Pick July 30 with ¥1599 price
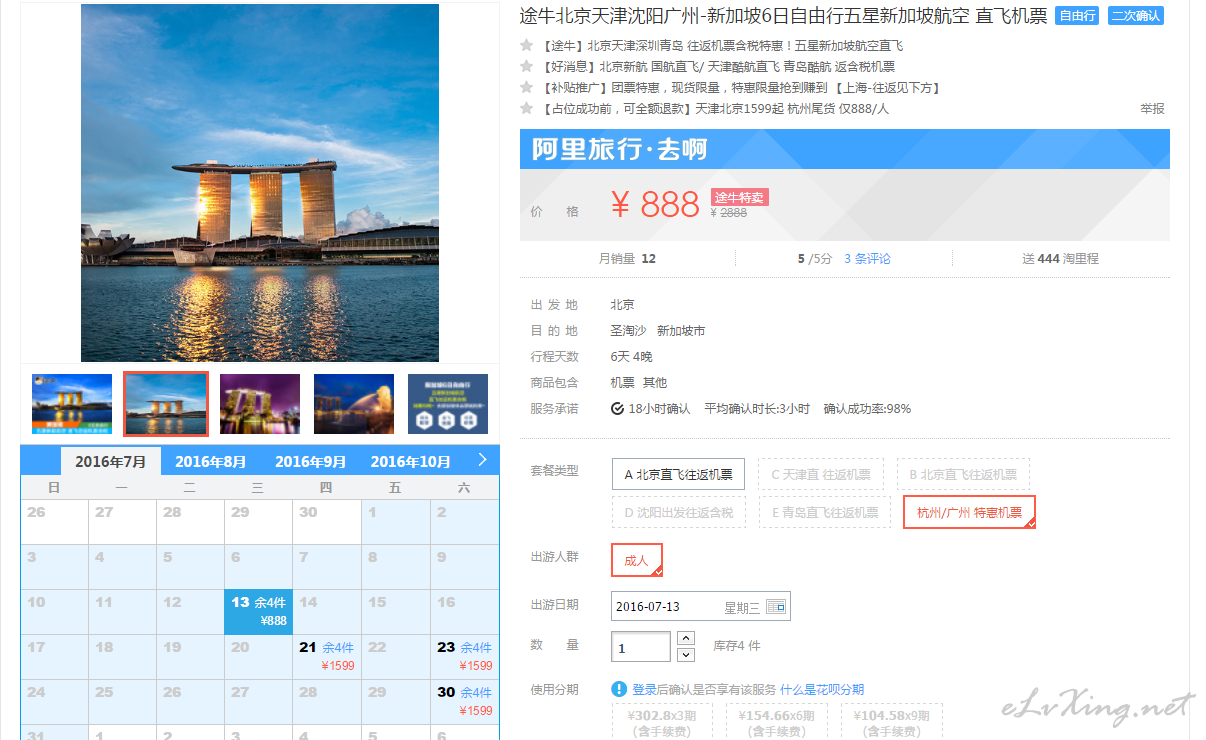 pos(465,701)
